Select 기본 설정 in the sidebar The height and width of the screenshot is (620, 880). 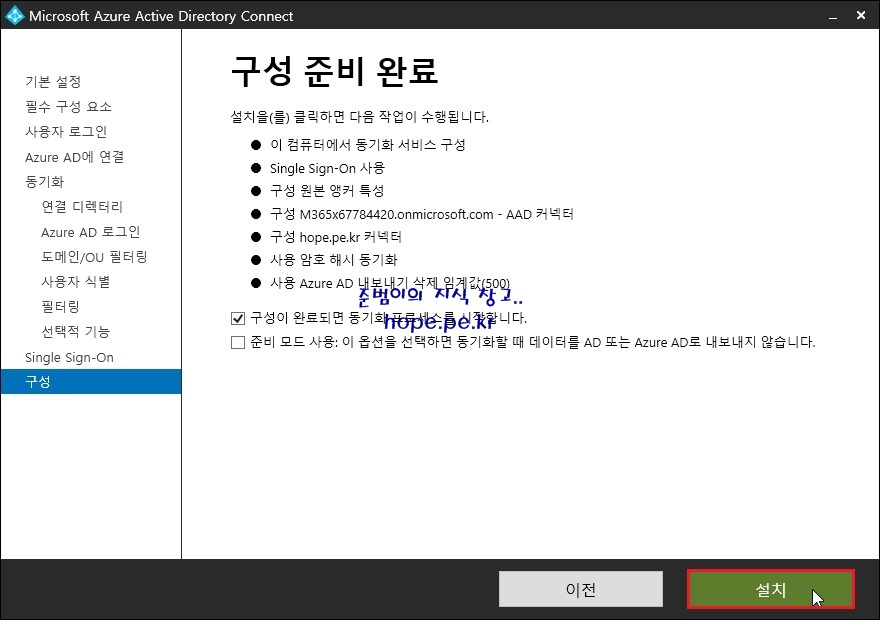(x=53, y=82)
